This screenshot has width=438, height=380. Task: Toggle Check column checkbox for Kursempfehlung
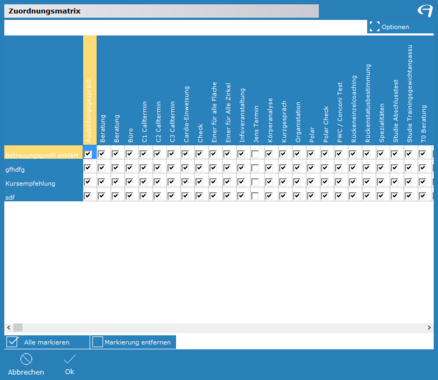(x=199, y=182)
